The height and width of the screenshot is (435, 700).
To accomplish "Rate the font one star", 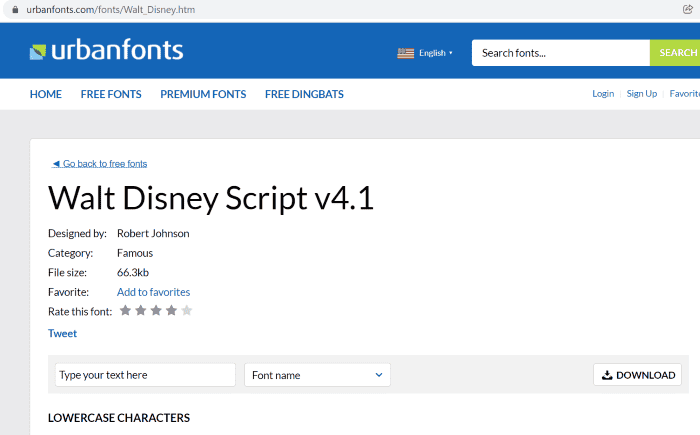I will click(125, 310).
